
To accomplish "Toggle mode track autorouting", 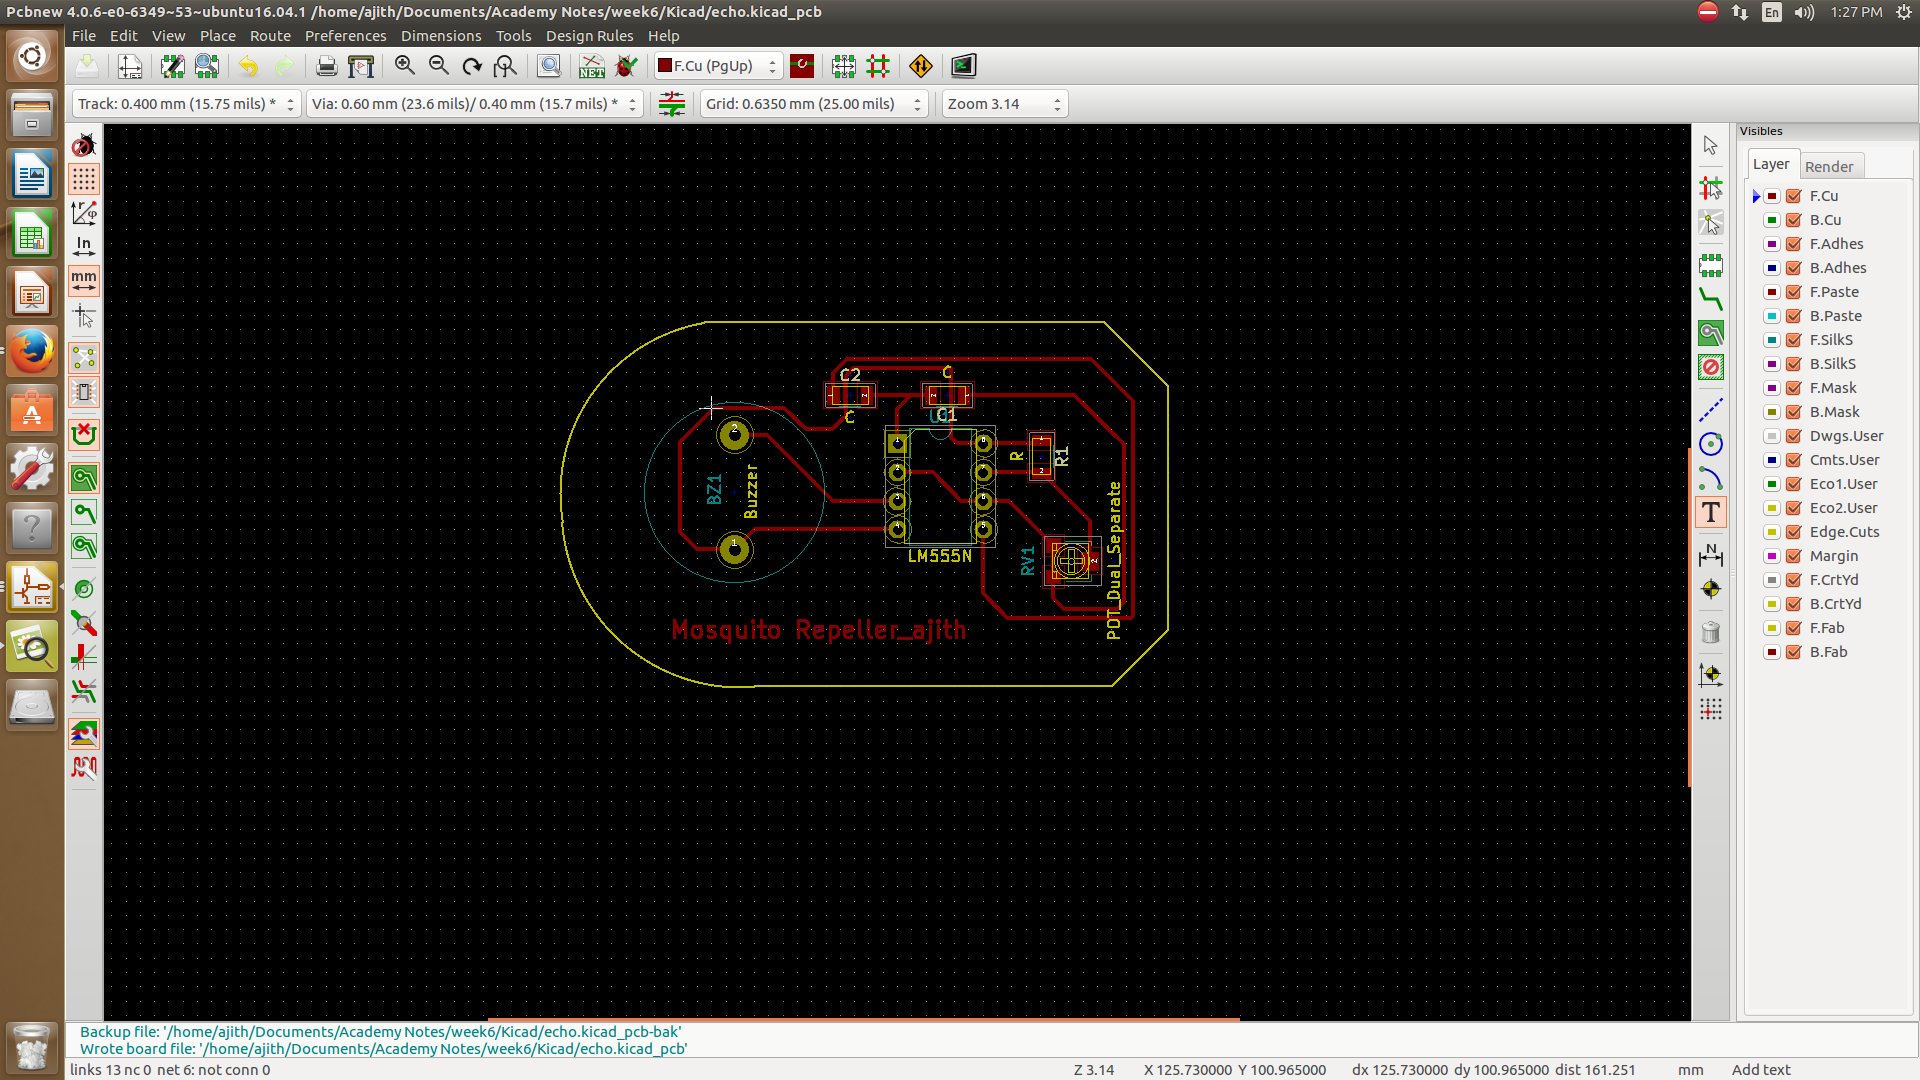I will click(878, 66).
